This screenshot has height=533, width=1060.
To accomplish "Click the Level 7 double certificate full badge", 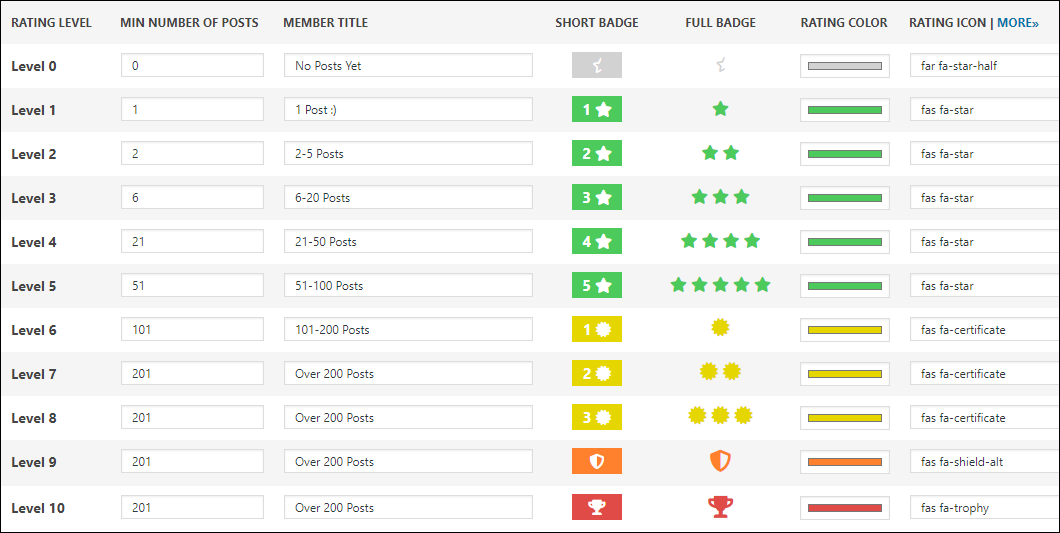I will (x=720, y=372).
